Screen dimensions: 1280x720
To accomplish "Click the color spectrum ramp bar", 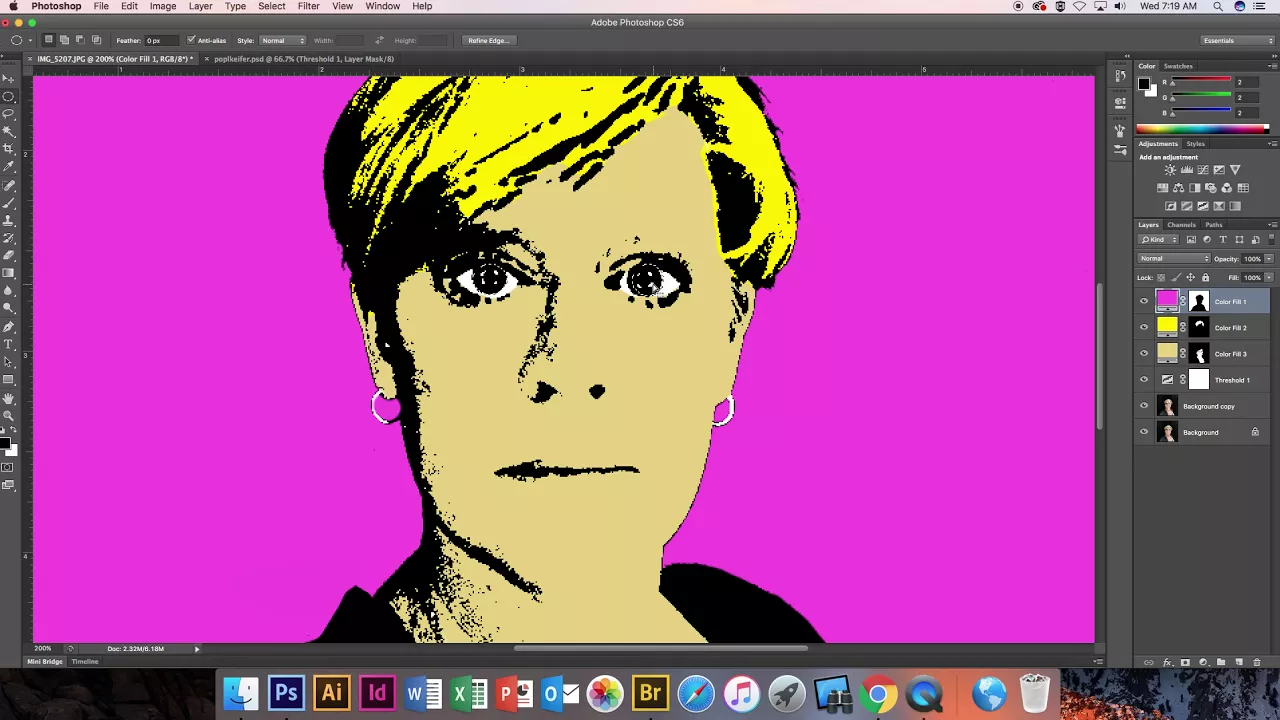I will point(1202,129).
